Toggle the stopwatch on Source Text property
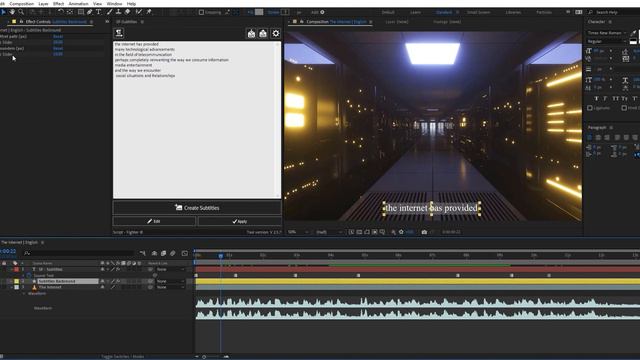The width and height of the screenshot is (640, 360). pos(29,276)
